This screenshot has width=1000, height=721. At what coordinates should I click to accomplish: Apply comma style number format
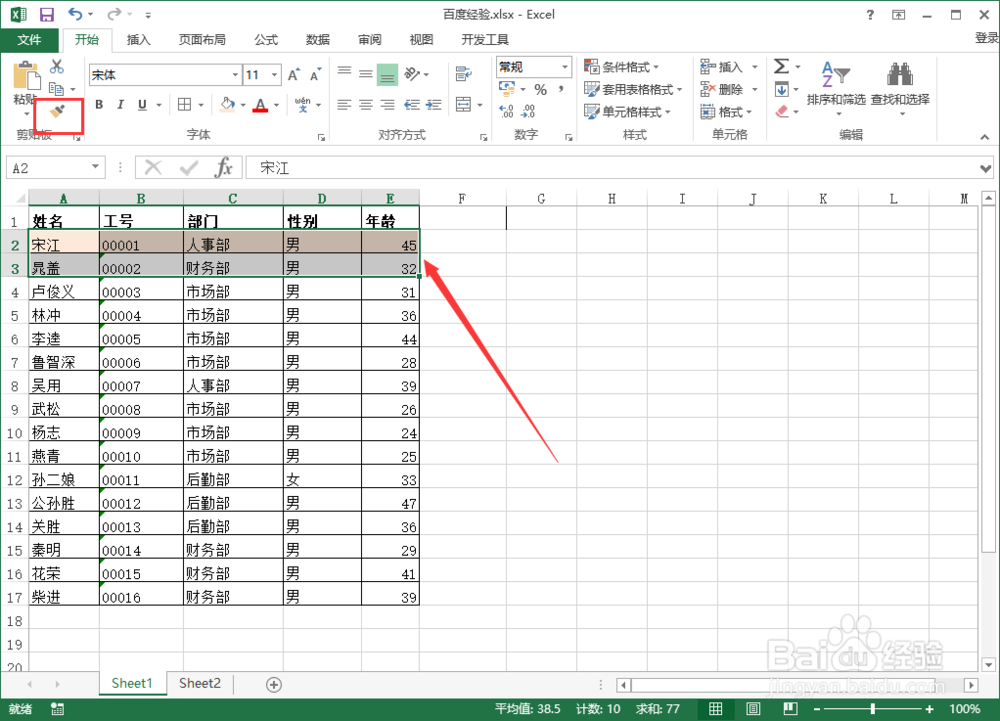click(x=561, y=89)
